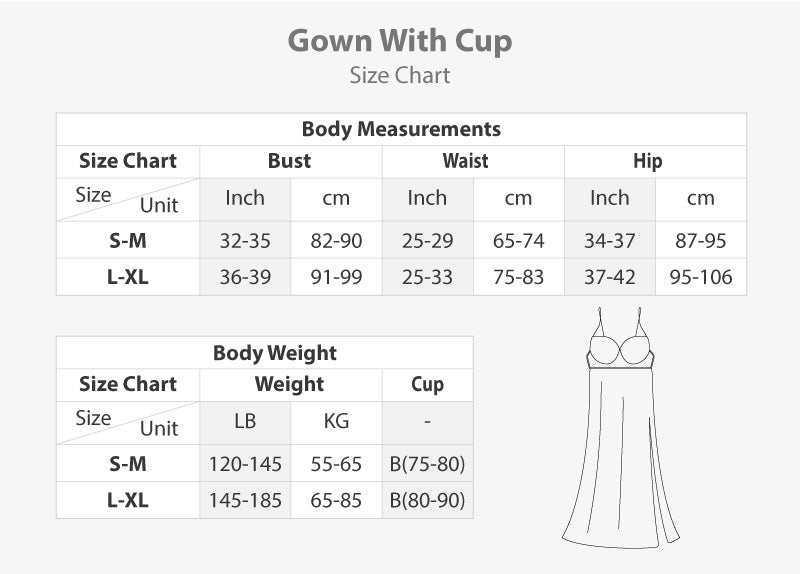Screen dimensions: 800x574
Task: Click the 65-85 weight KG cell
Action: [x=336, y=500]
